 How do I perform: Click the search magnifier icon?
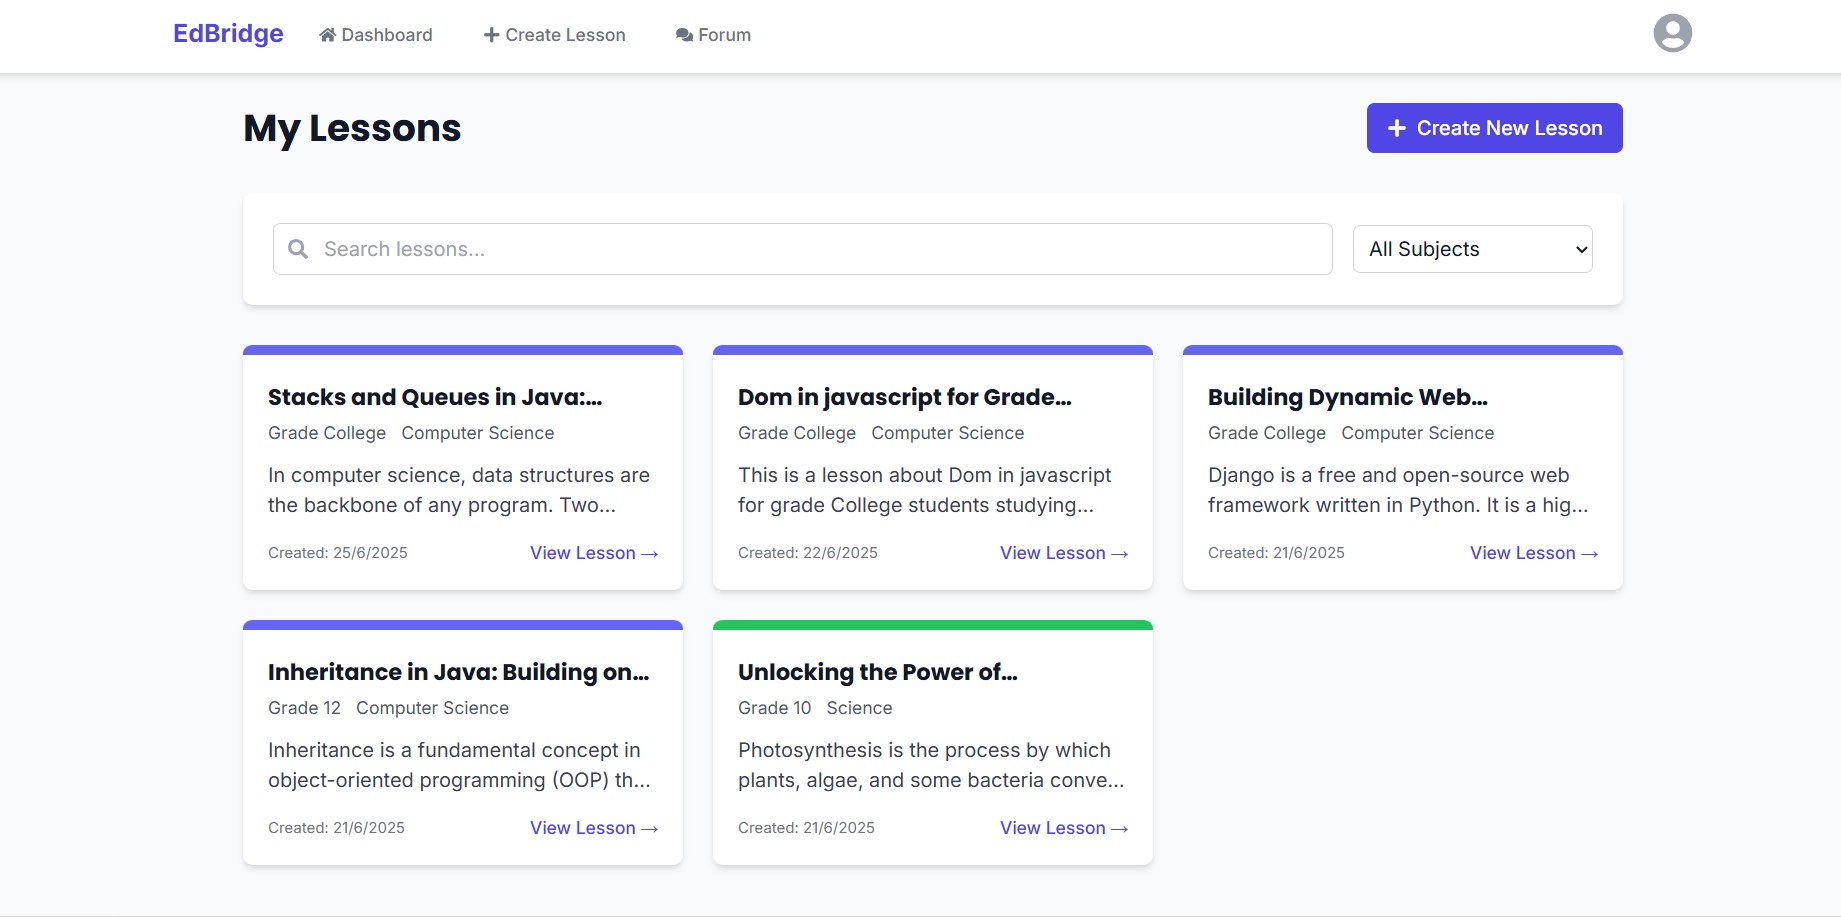298,249
